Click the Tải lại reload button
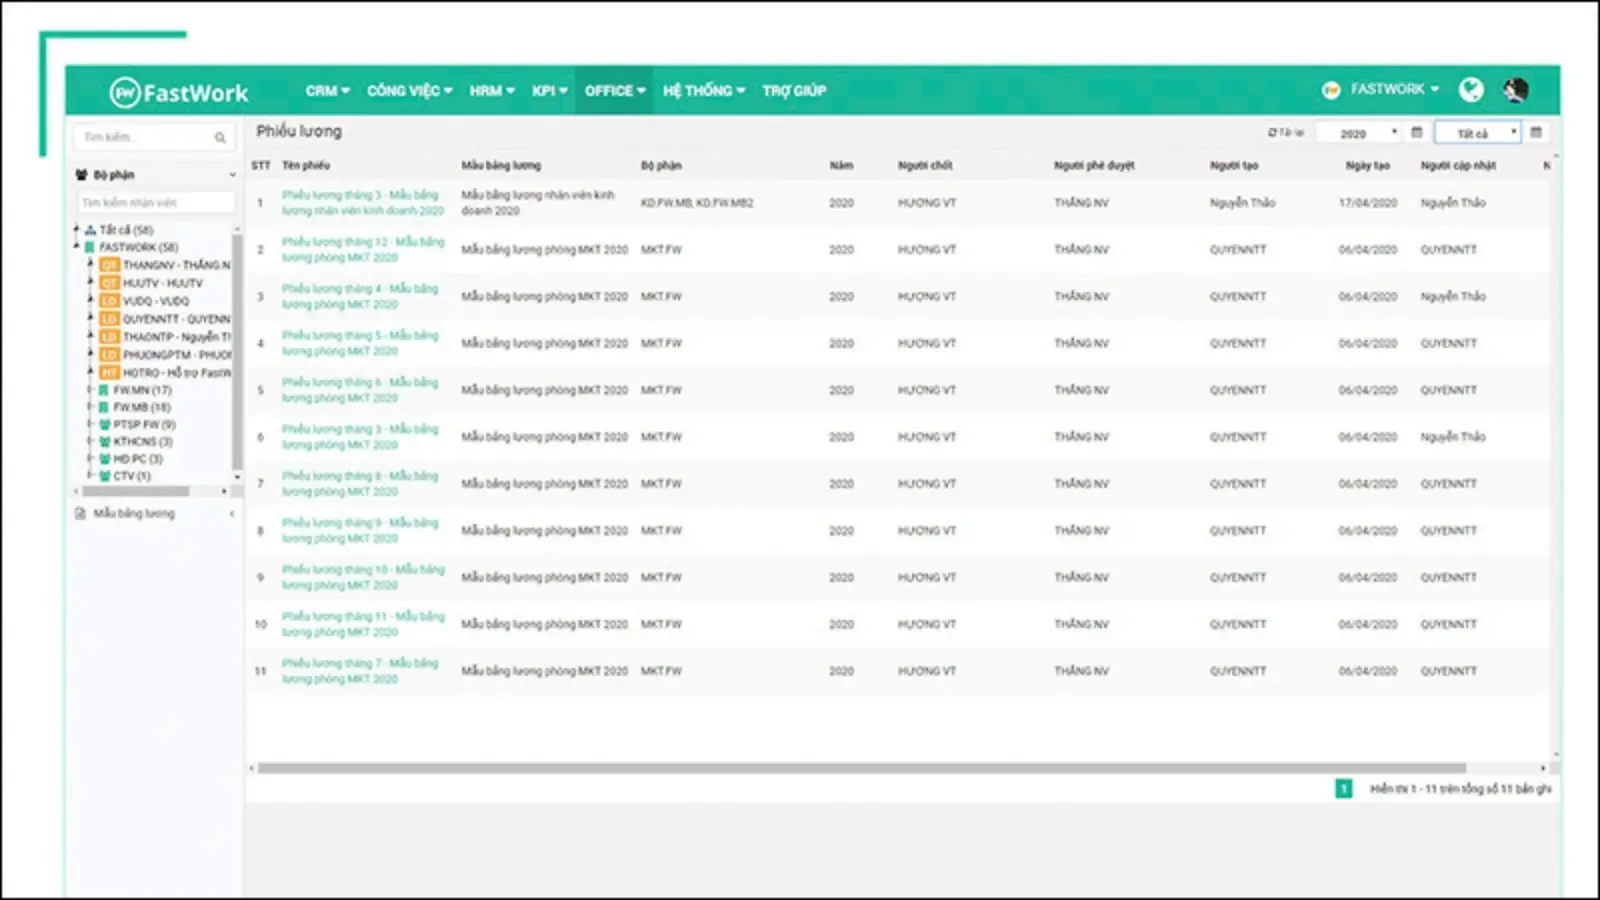The image size is (1600, 900). (x=1286, y=132)
